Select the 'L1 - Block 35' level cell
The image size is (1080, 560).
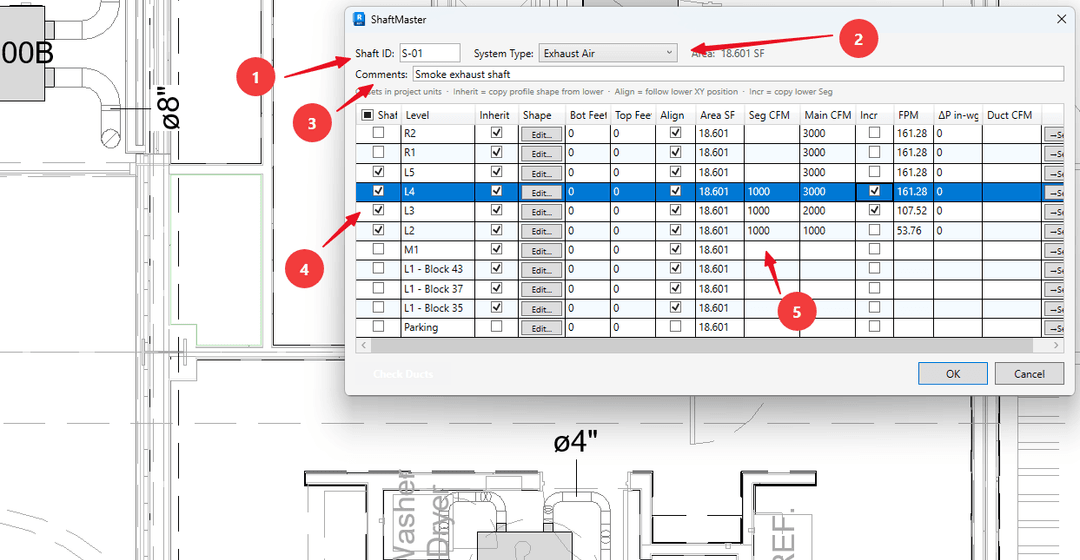pos(438,308)
